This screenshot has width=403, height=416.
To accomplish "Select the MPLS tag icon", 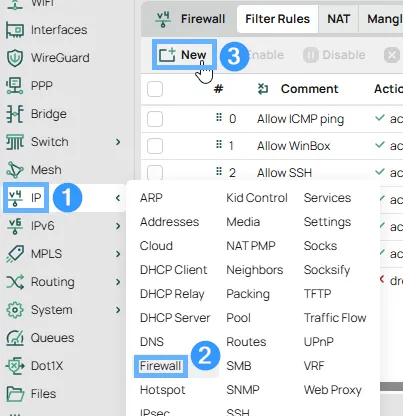I will [x=15, y=254].
